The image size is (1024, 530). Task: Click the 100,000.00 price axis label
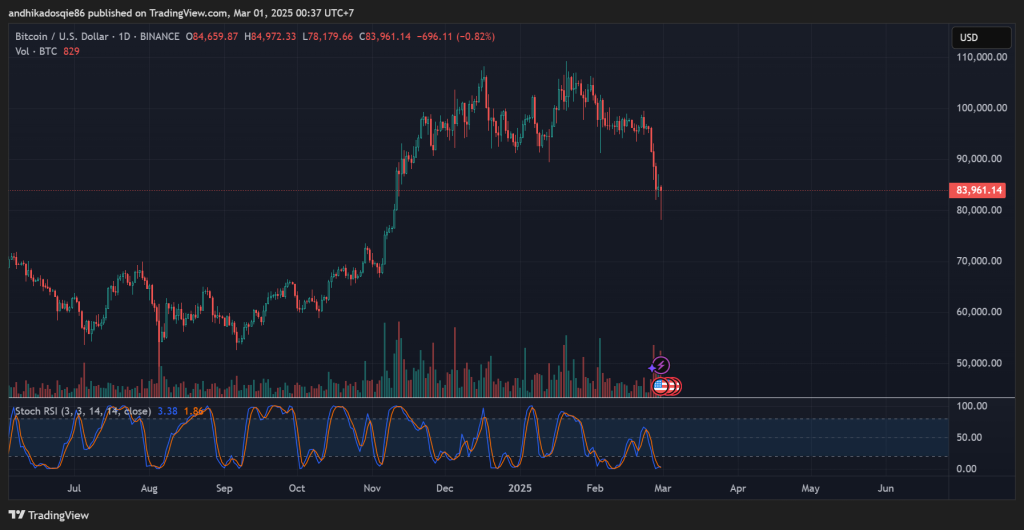[x=980, y=107]
